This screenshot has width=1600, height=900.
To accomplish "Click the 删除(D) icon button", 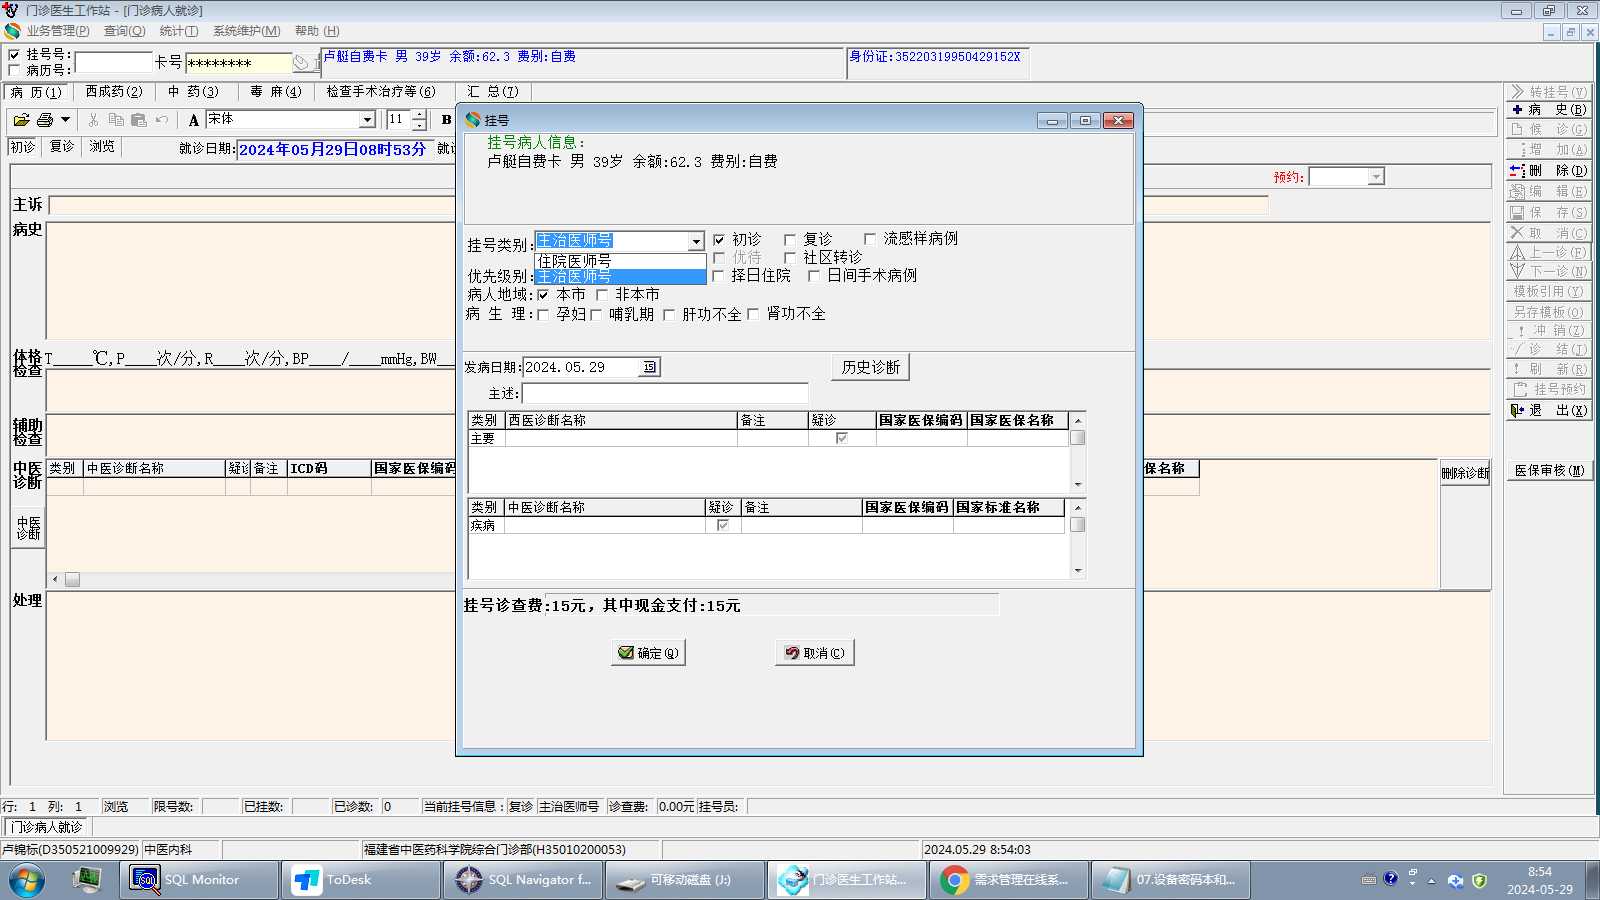I will click(1548, 171).
